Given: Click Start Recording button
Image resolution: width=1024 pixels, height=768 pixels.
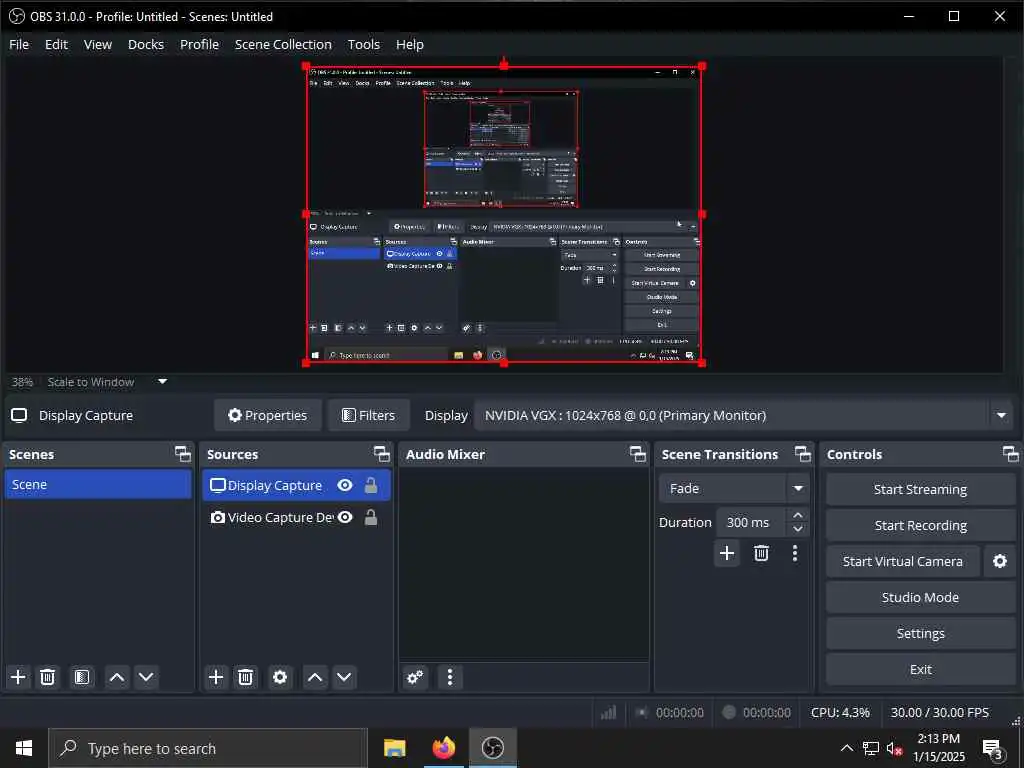Looking at the screenshot, I should tap(920, 525).
